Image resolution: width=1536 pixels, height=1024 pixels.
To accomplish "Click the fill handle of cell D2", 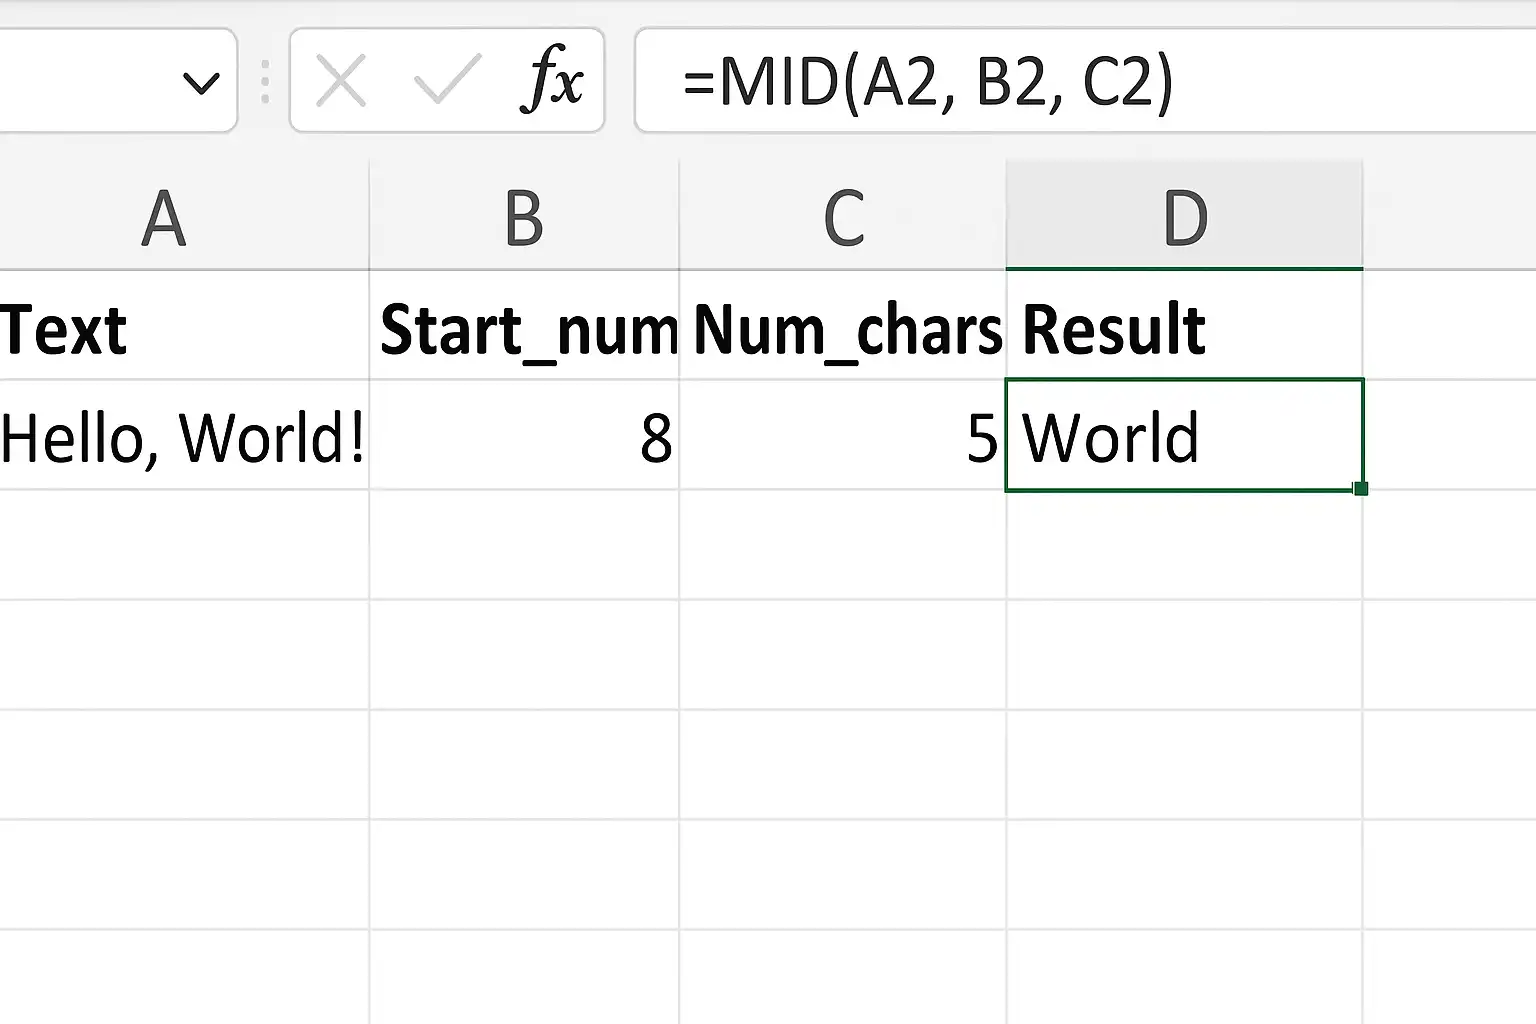I will tap(1360, 488).
